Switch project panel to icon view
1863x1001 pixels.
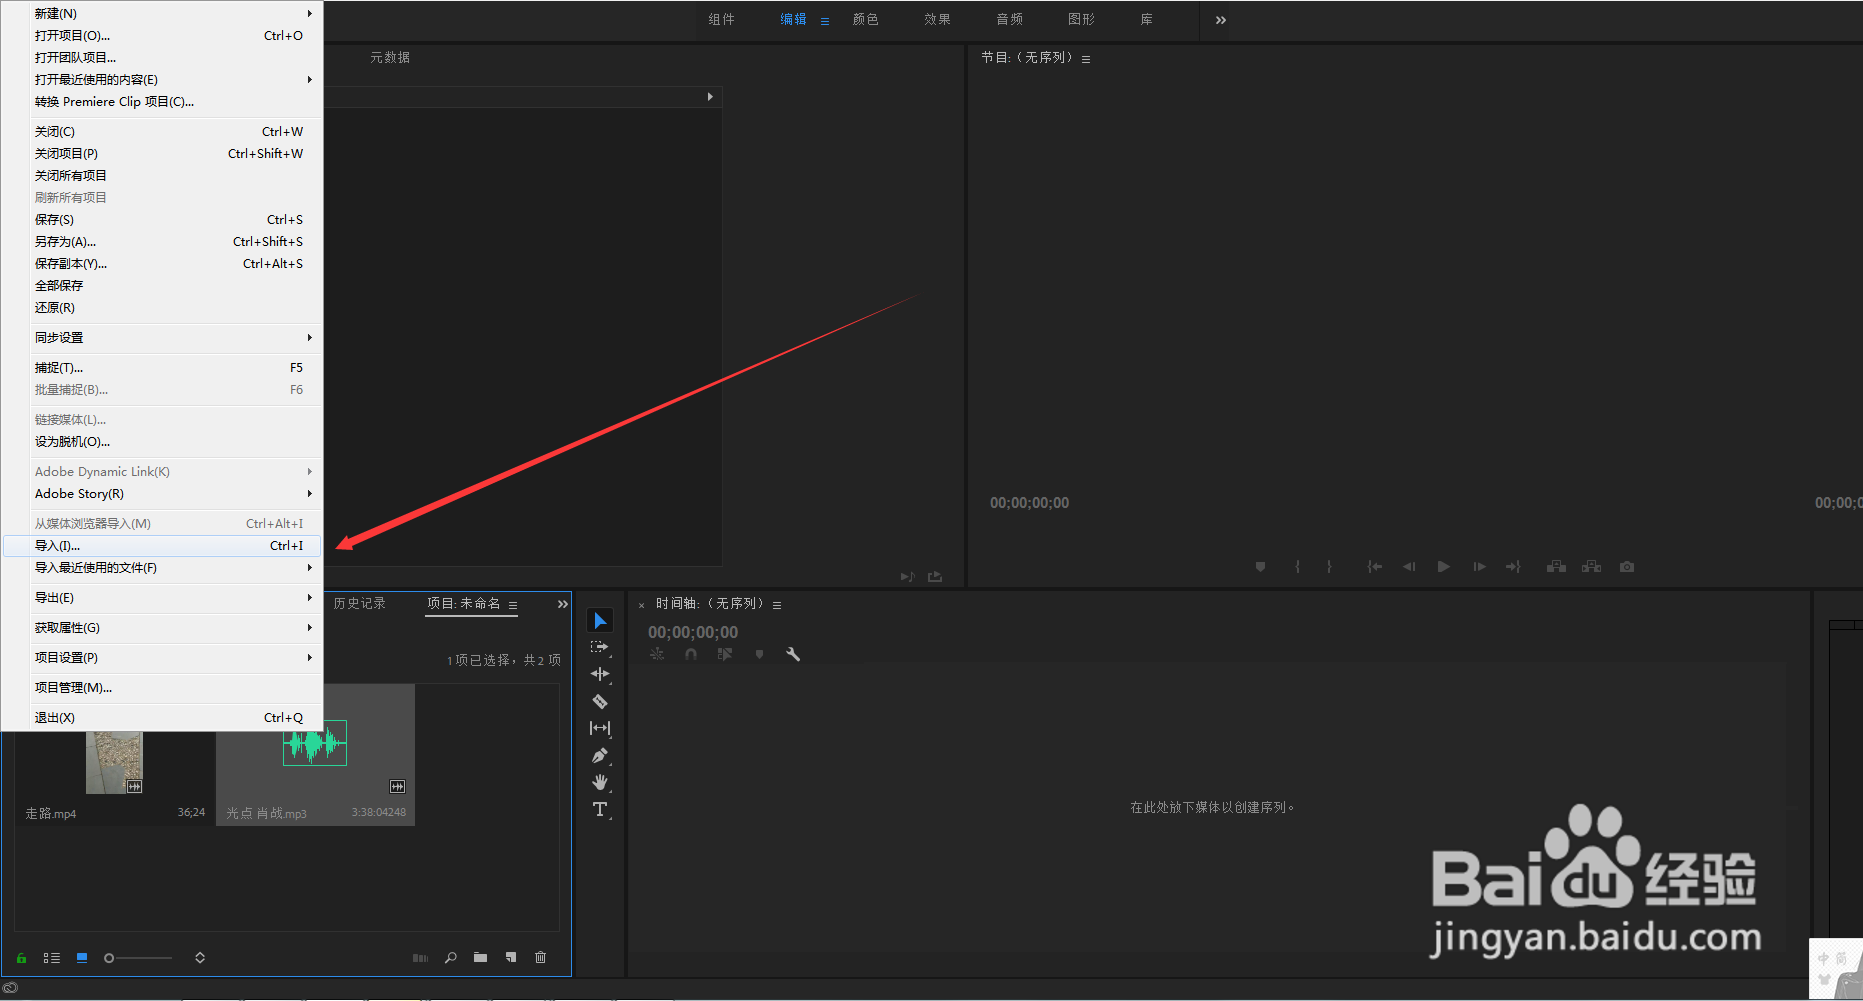coord(82,958)
